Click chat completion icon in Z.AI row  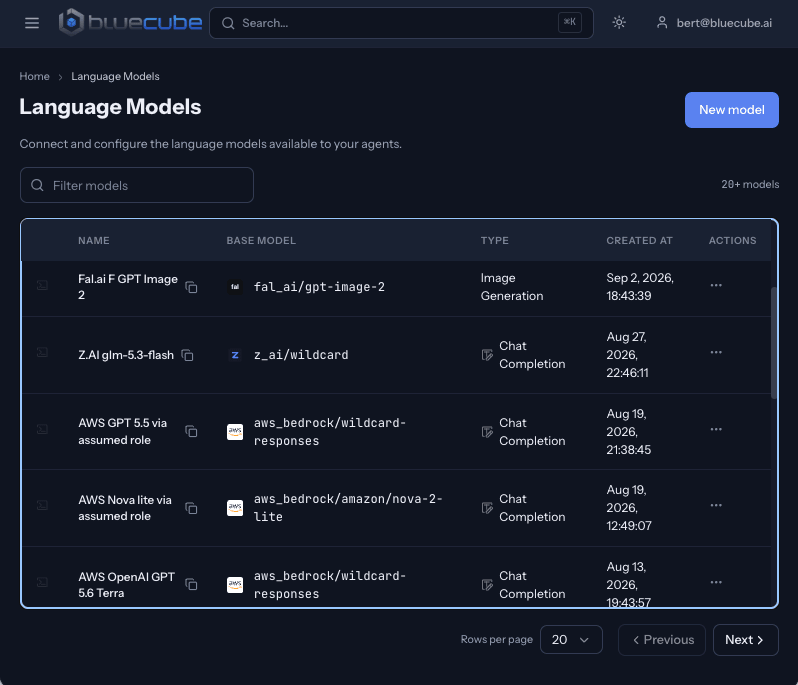pos(487,355)
